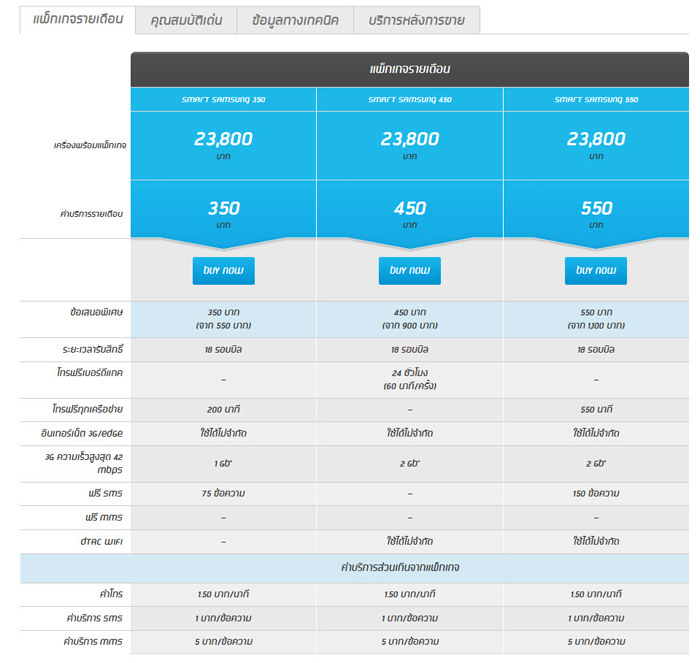
Task: Click 2 GB* in the 450 column
Action: pos(410,463)
